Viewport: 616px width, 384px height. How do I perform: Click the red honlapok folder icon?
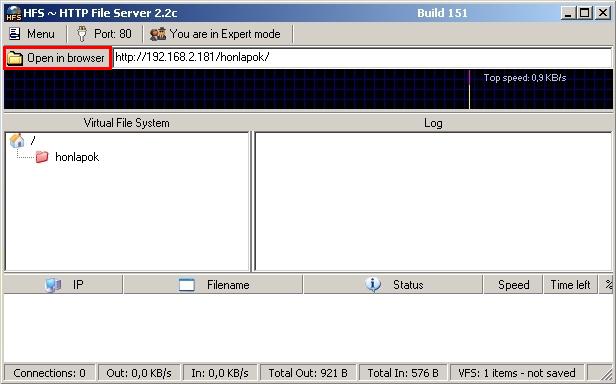click(42, 157)
